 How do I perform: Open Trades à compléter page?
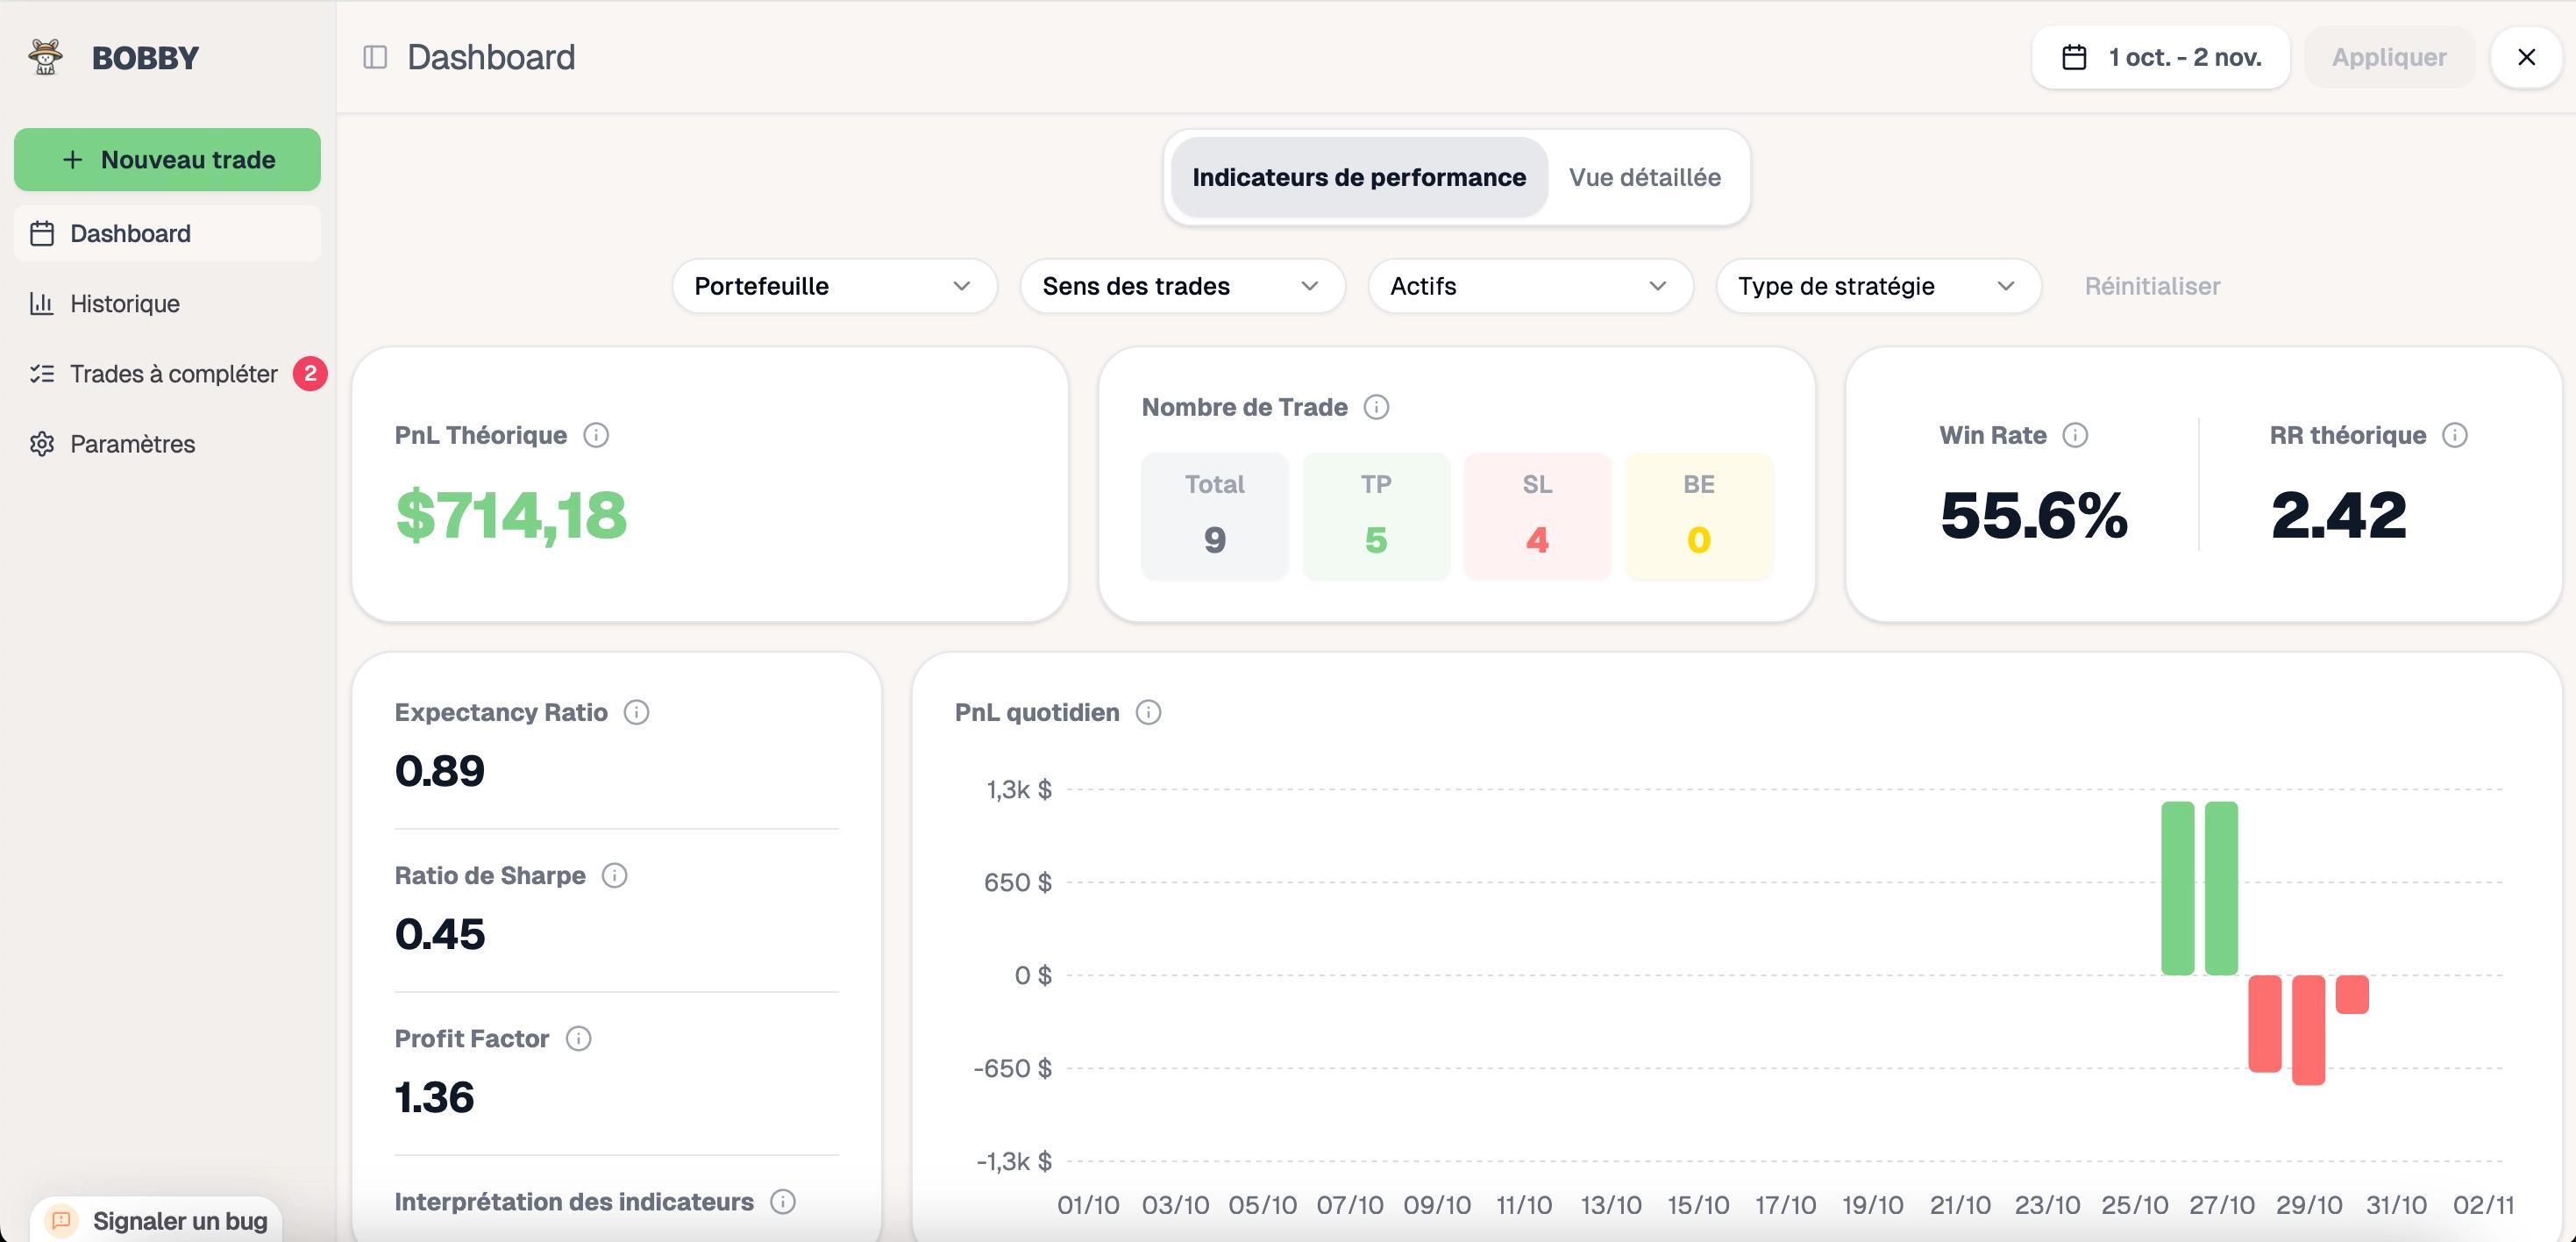(167, 373)
